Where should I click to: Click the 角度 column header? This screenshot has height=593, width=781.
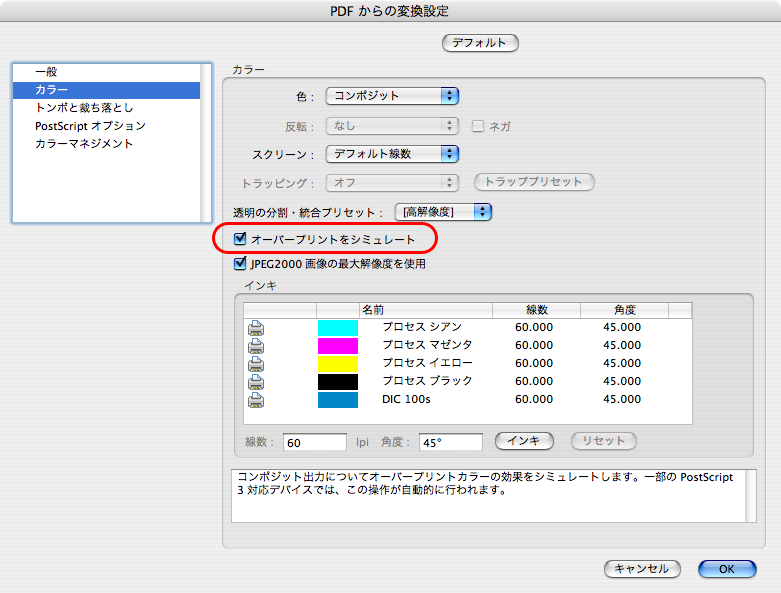pos(625,310)
